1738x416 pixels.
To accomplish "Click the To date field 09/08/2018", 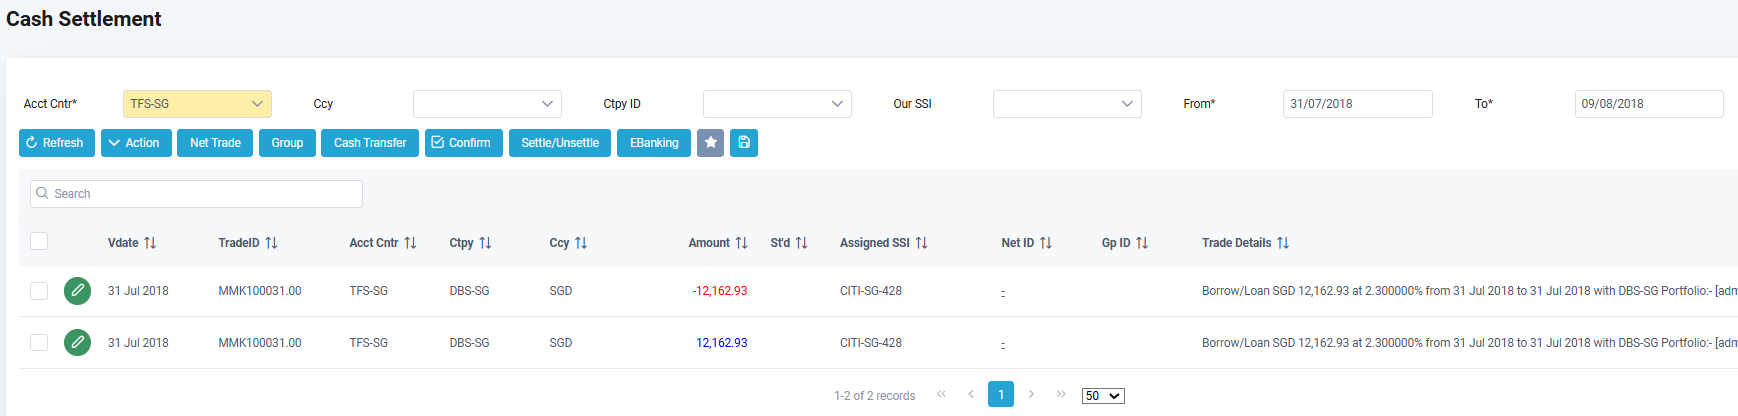I will click(x=1649, y=104).
